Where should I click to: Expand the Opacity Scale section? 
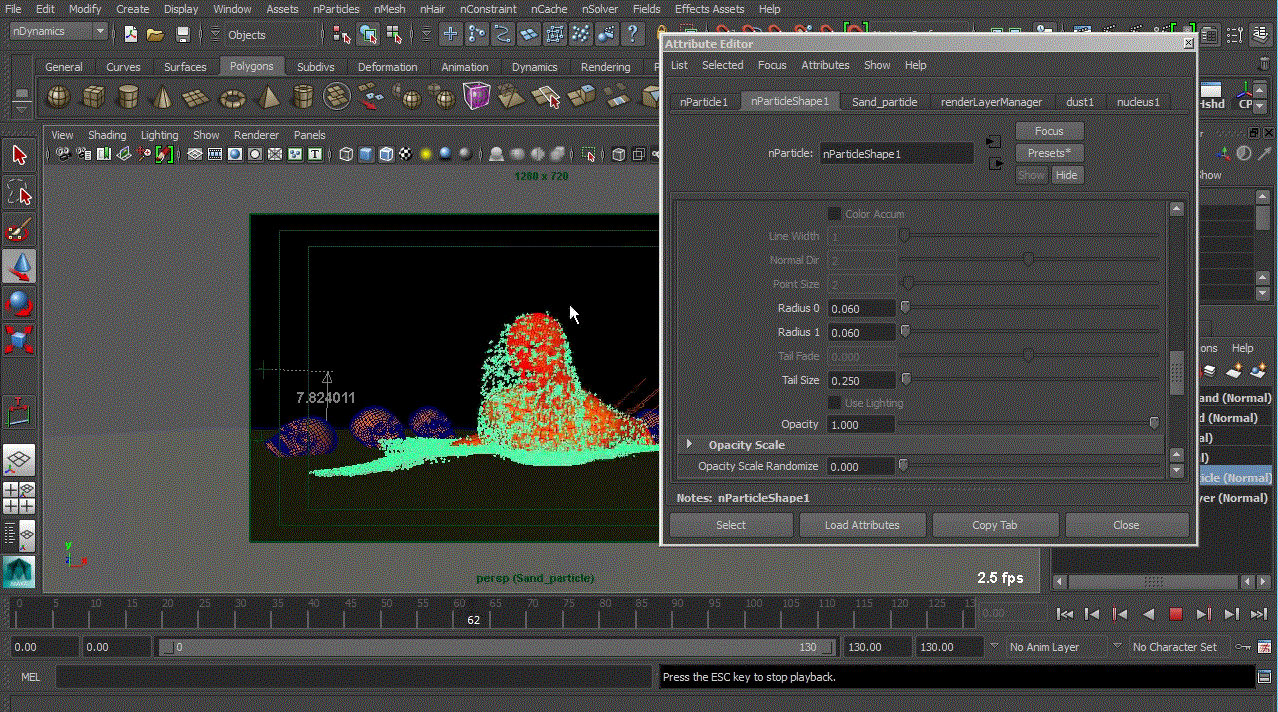(x=689, y=444)
